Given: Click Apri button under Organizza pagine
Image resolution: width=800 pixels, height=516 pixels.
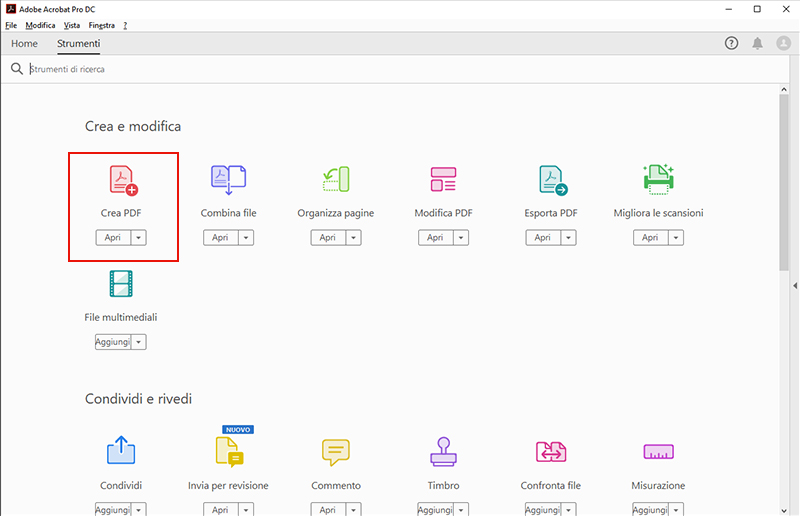Looking at the screenshot, I should pos(328,237).
